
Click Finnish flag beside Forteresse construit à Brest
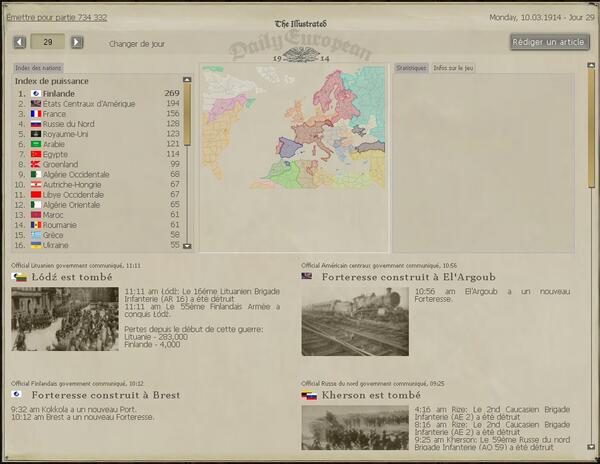point(16,394)
